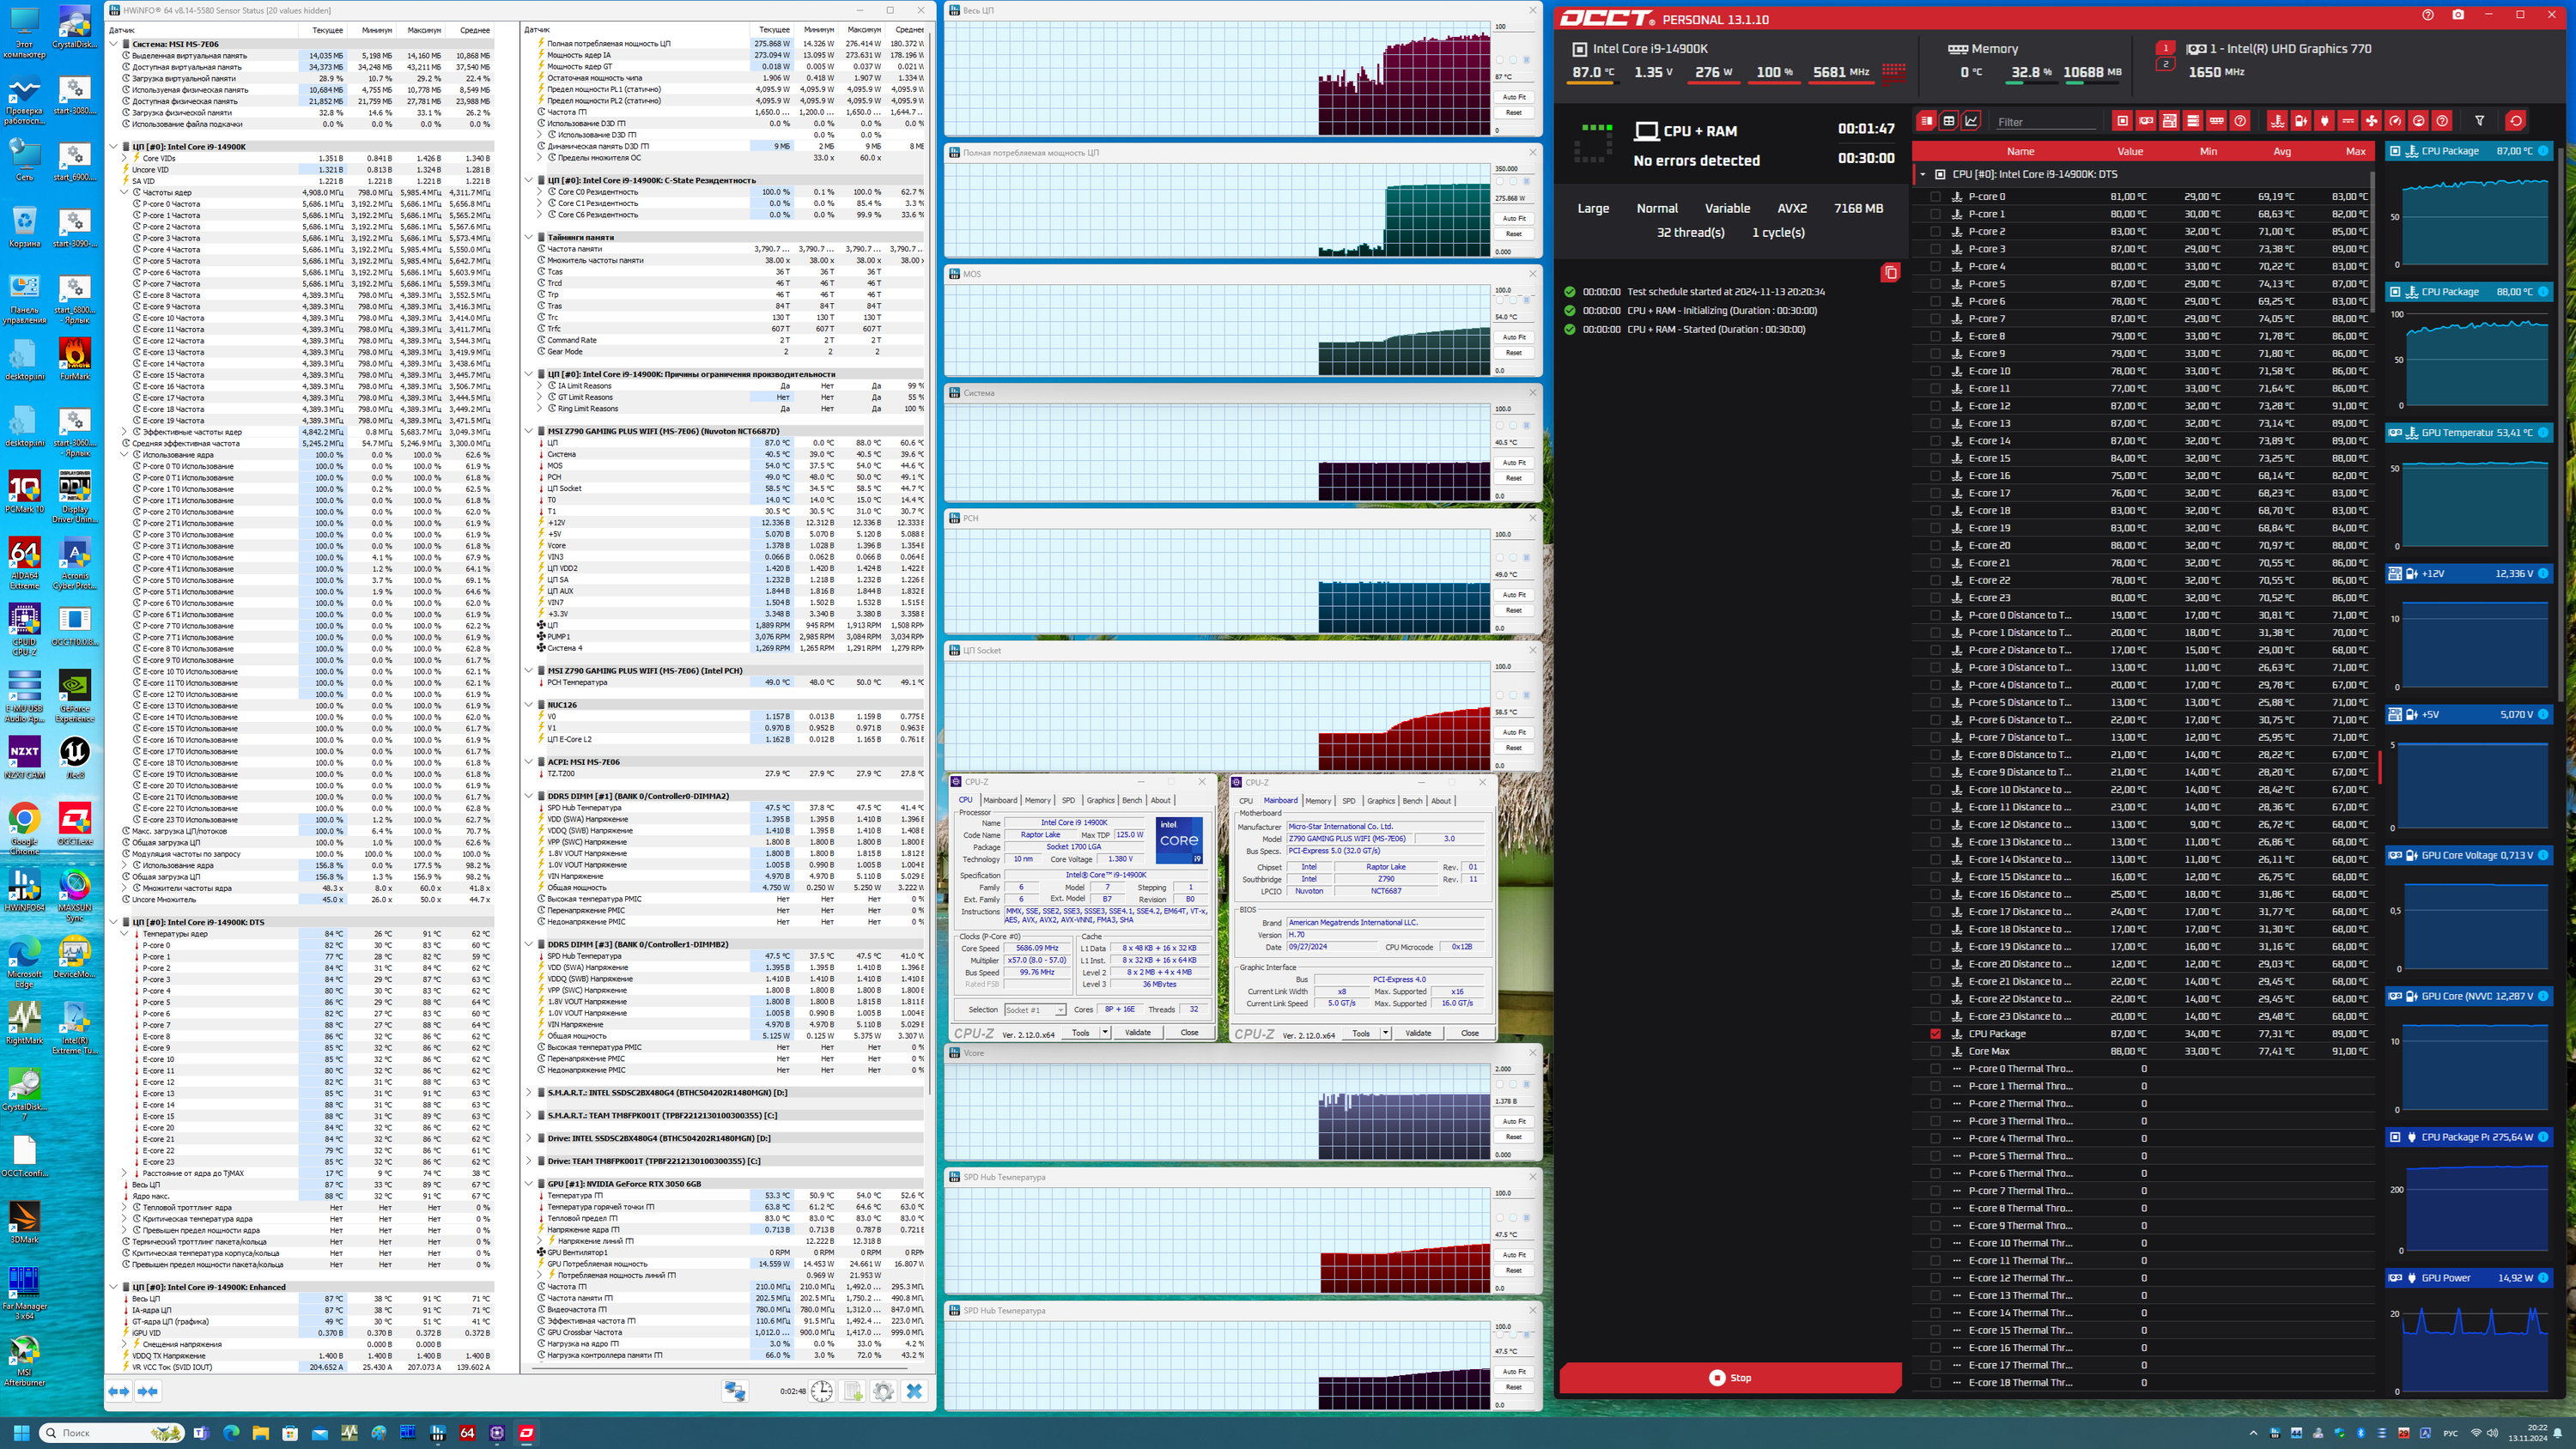Reset HWiNFO clock timer icon
The image size is (2576, 1449).
[822, 1391]
